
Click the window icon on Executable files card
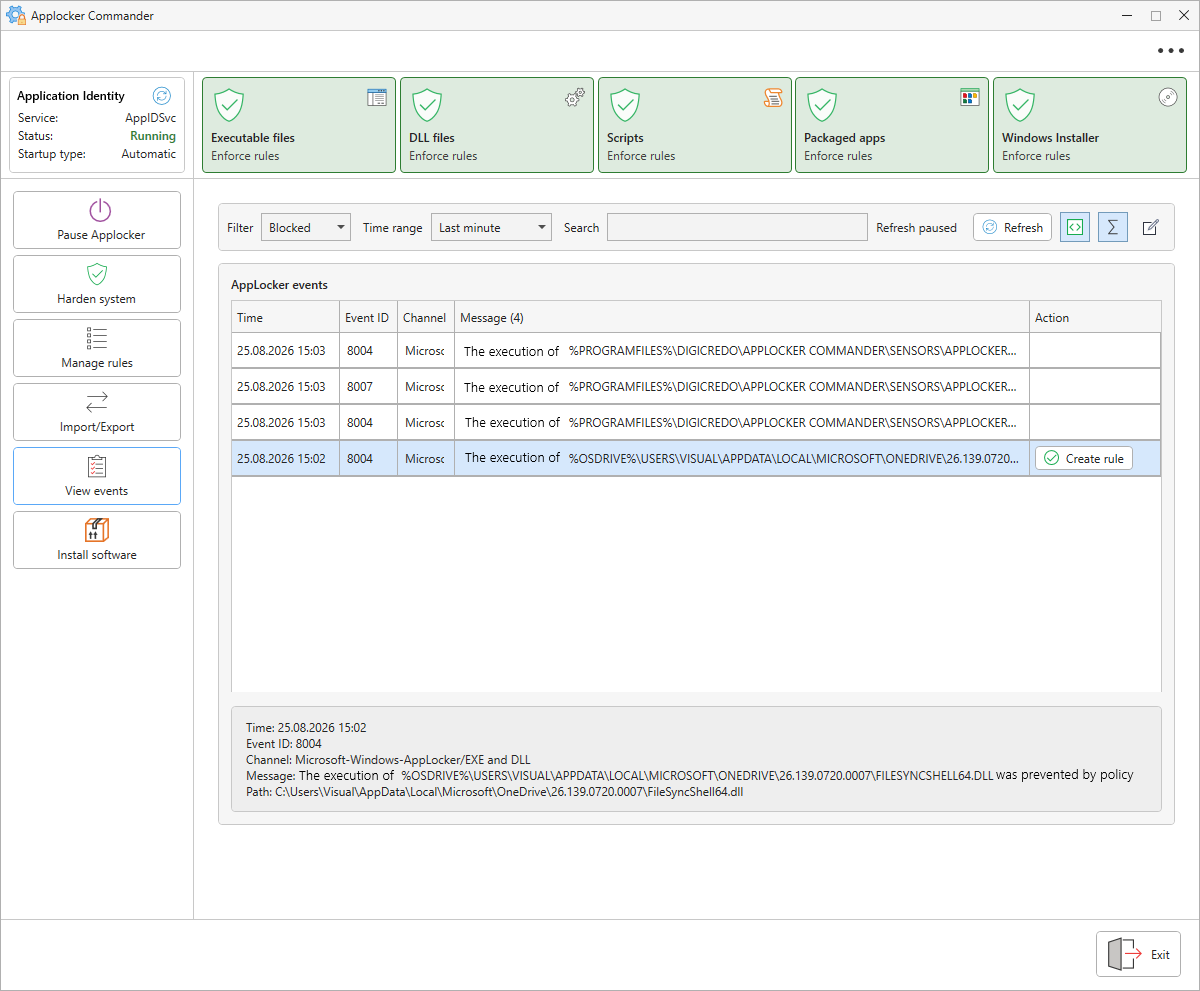[376, 97]
